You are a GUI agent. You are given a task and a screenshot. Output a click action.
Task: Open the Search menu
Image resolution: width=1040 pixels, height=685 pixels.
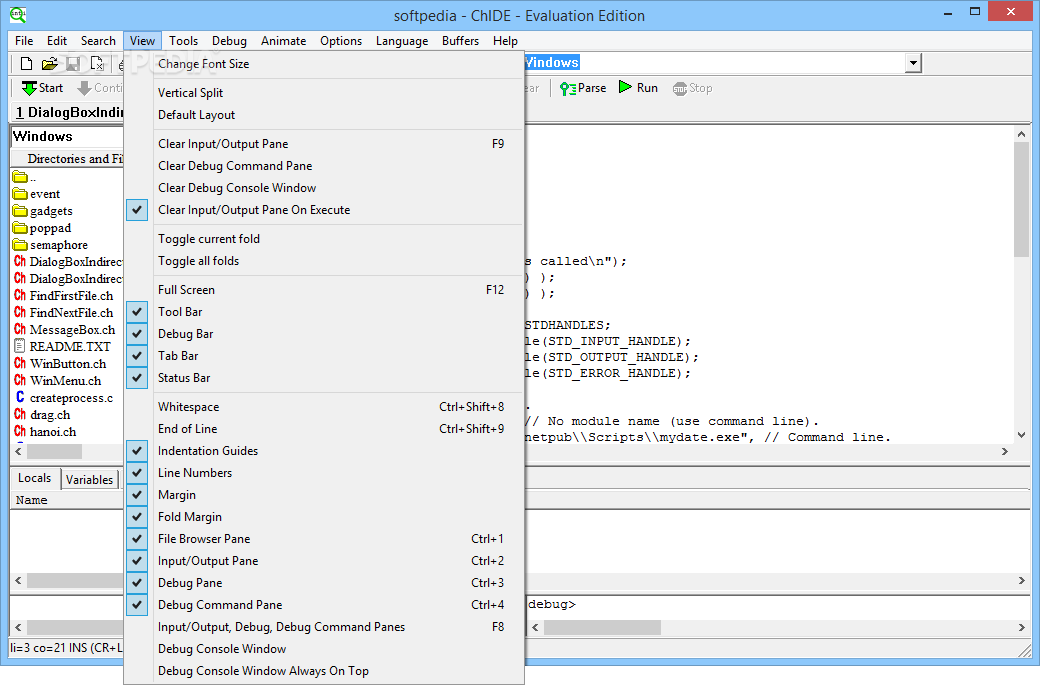(98, 40)
